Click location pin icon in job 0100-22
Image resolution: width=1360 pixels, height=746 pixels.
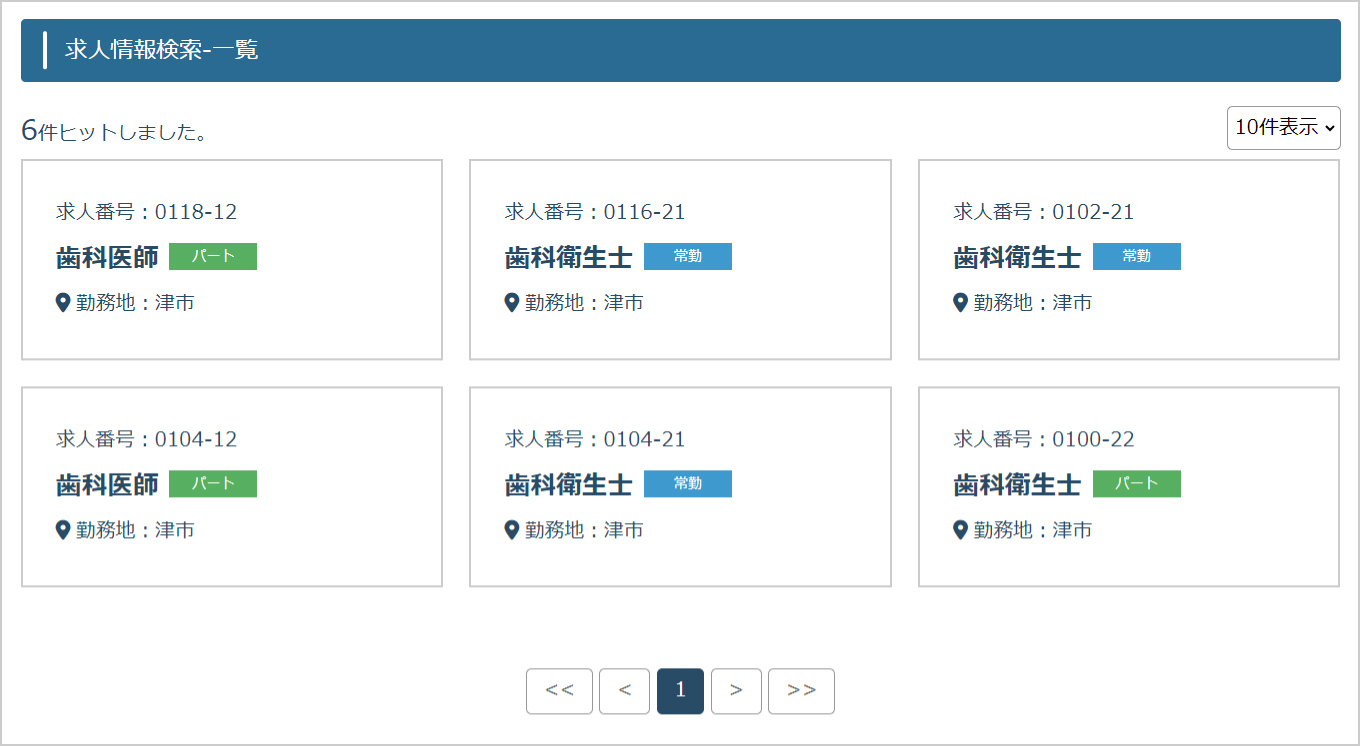(x=961, y=529)
